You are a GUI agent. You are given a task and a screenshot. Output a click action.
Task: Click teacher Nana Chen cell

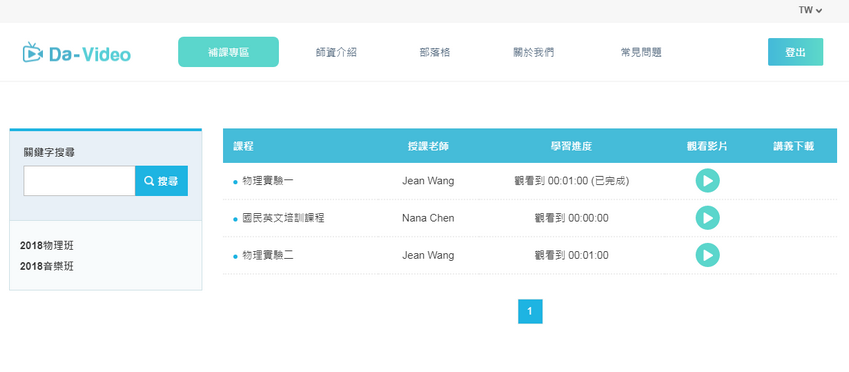click(428, 218)
